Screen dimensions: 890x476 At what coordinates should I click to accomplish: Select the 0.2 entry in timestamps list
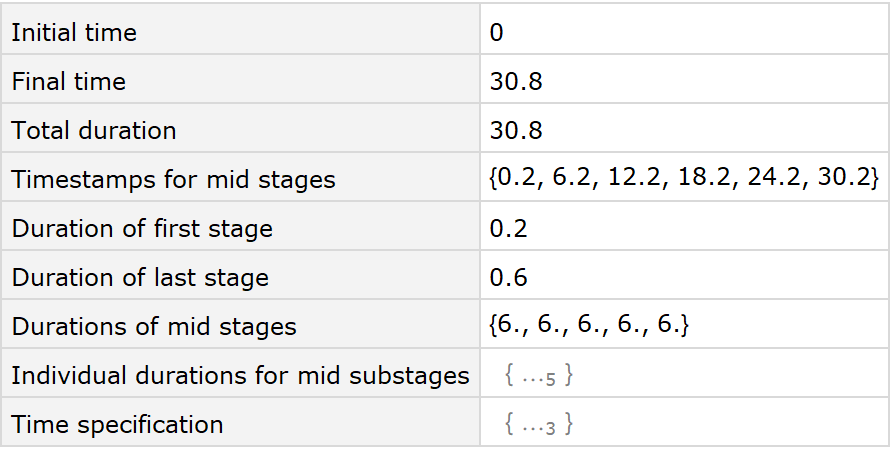[516, 180]
